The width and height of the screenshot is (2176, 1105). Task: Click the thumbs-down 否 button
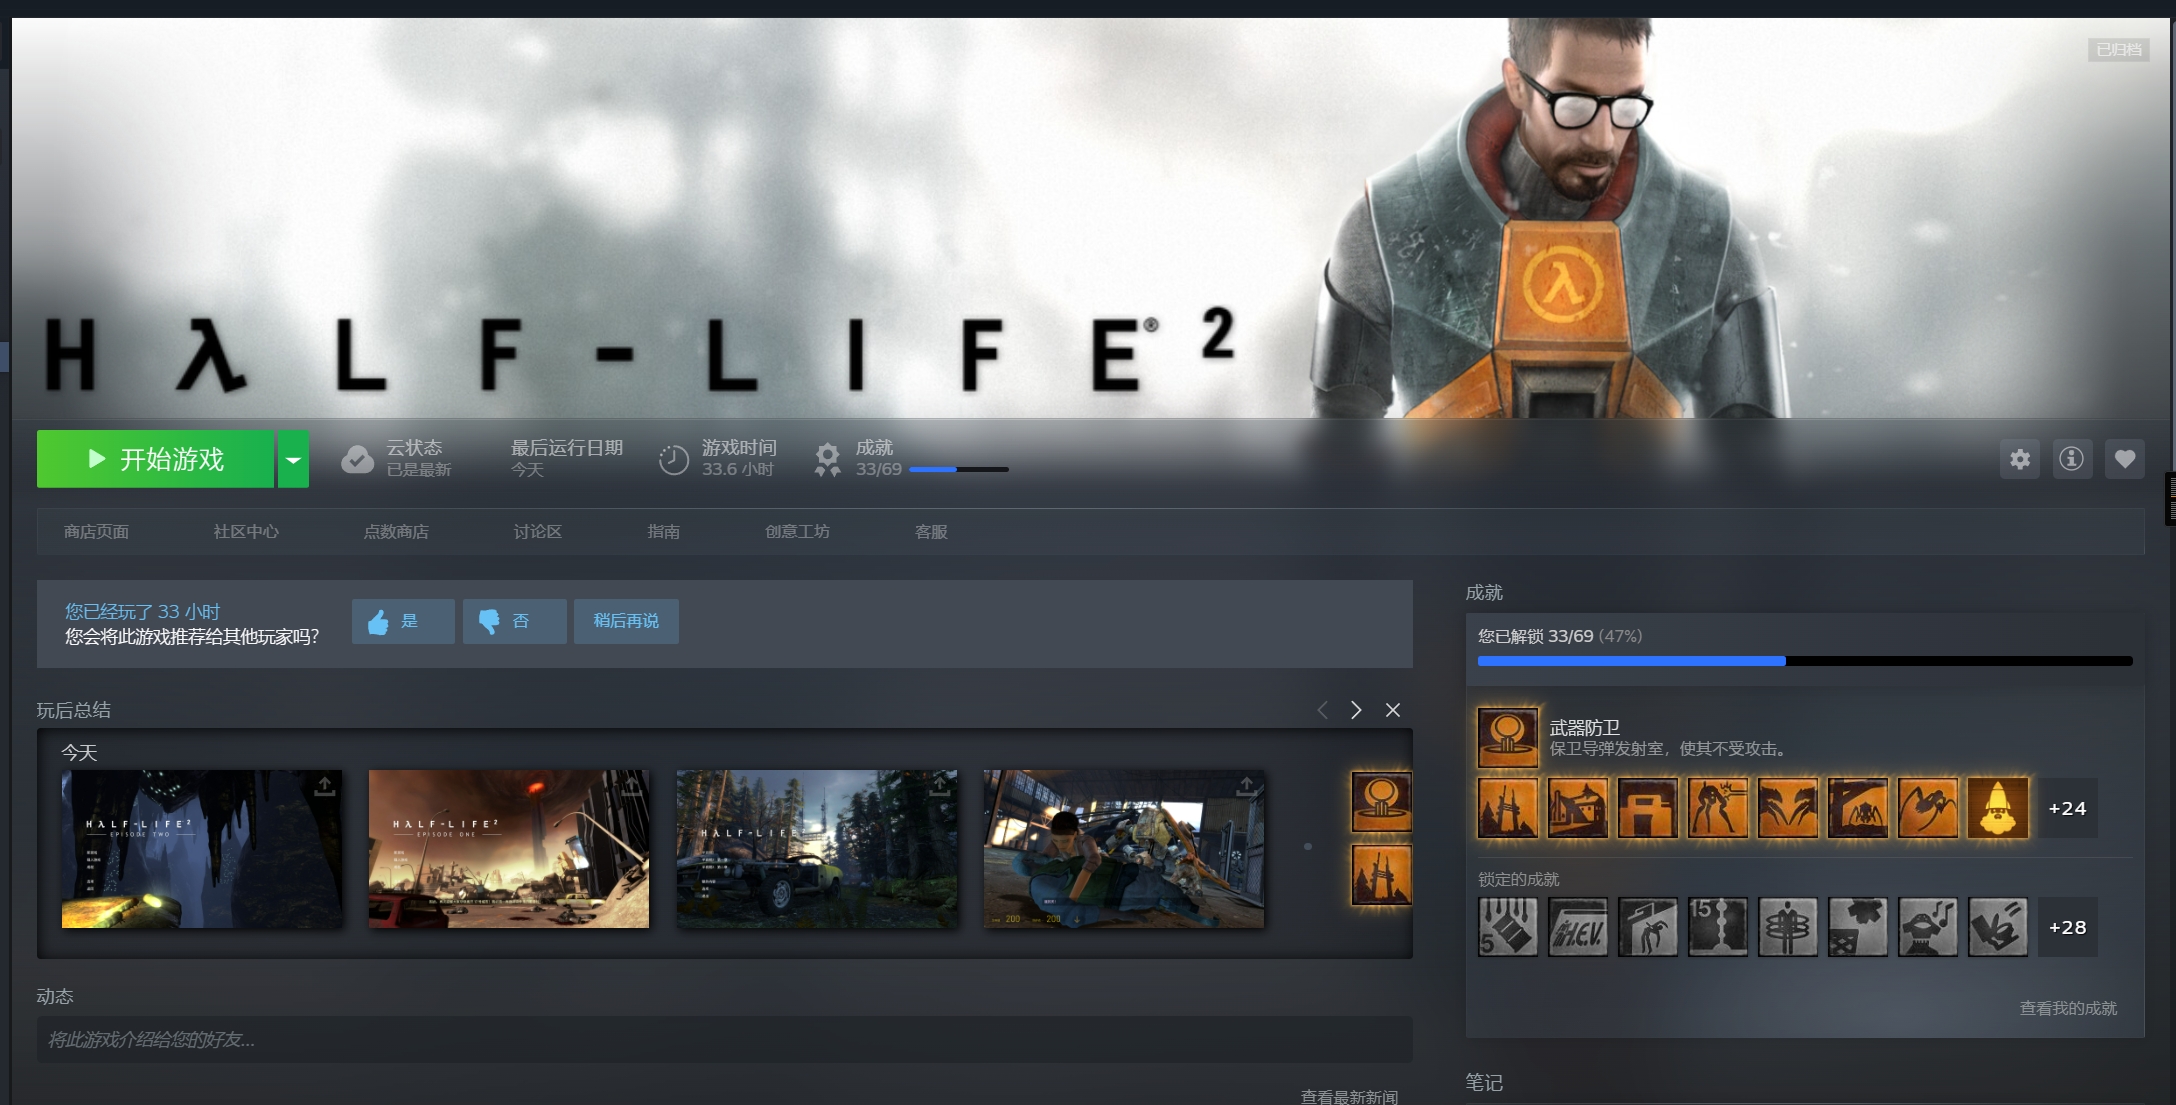coord(514,621)
